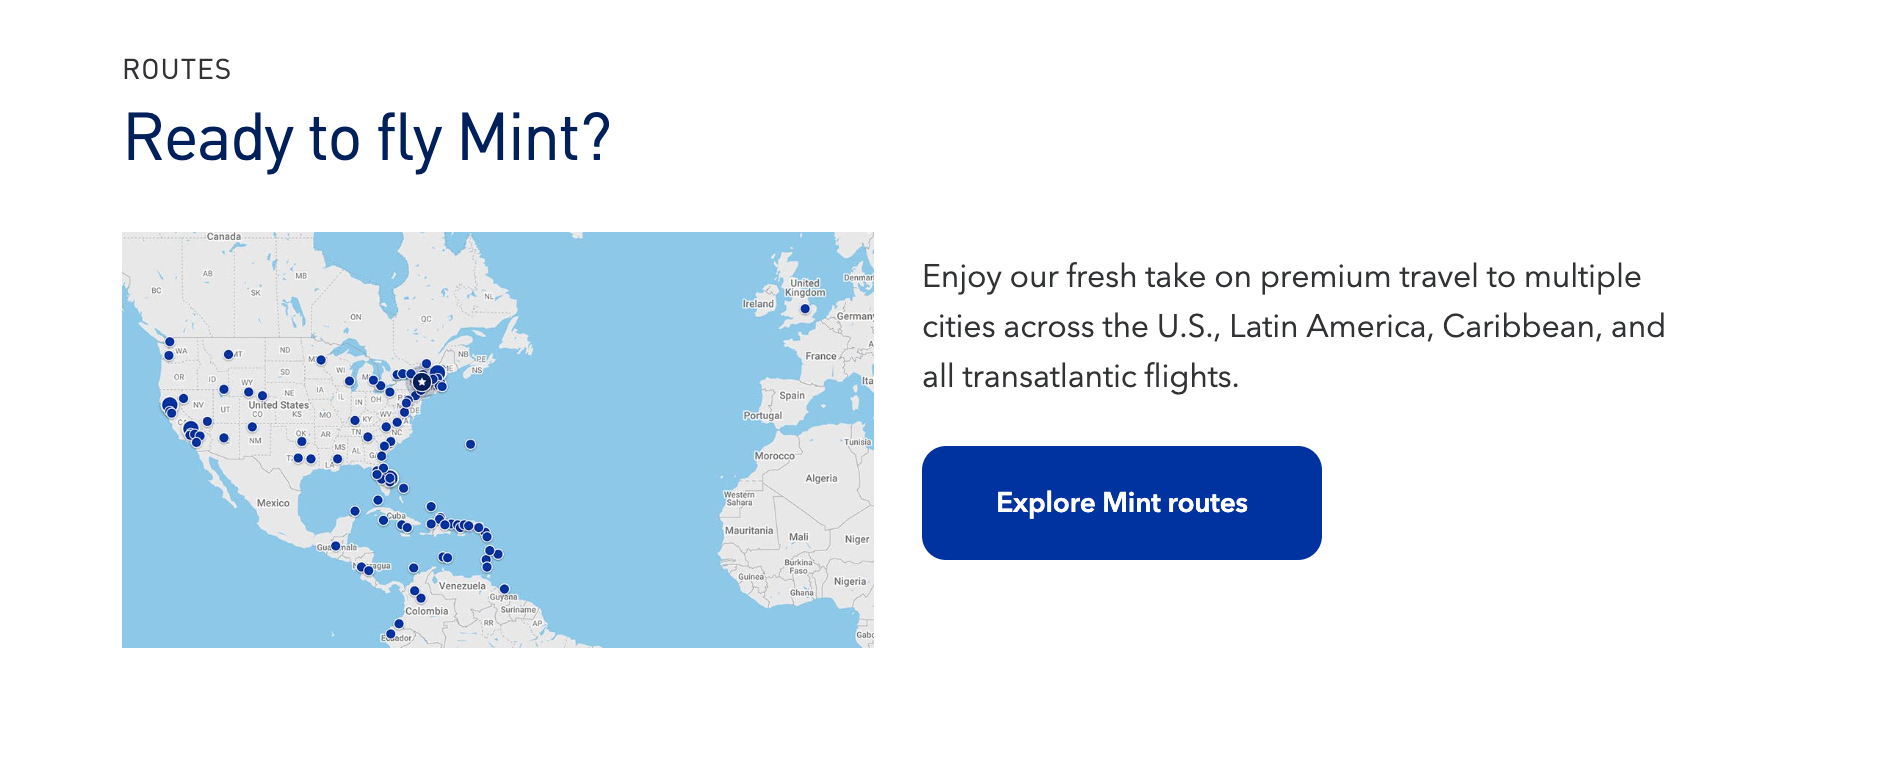Click the Explore Mint routes button

pyautogui.click(x=1121, y=503)
